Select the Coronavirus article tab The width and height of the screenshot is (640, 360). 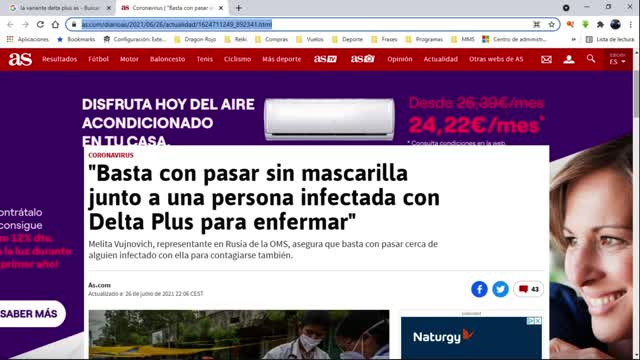tap(172, 8)
